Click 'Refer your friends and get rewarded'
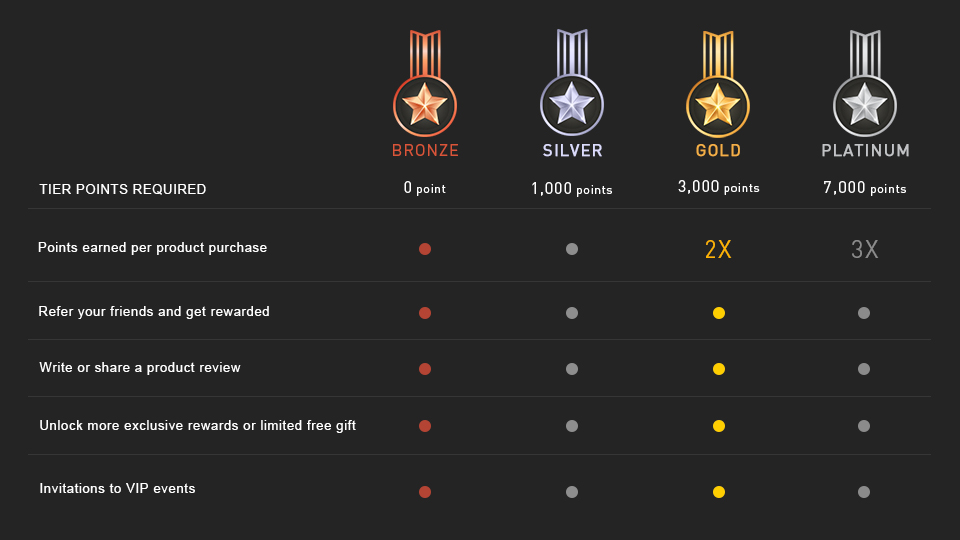The image size is (960, 540). 154,312
